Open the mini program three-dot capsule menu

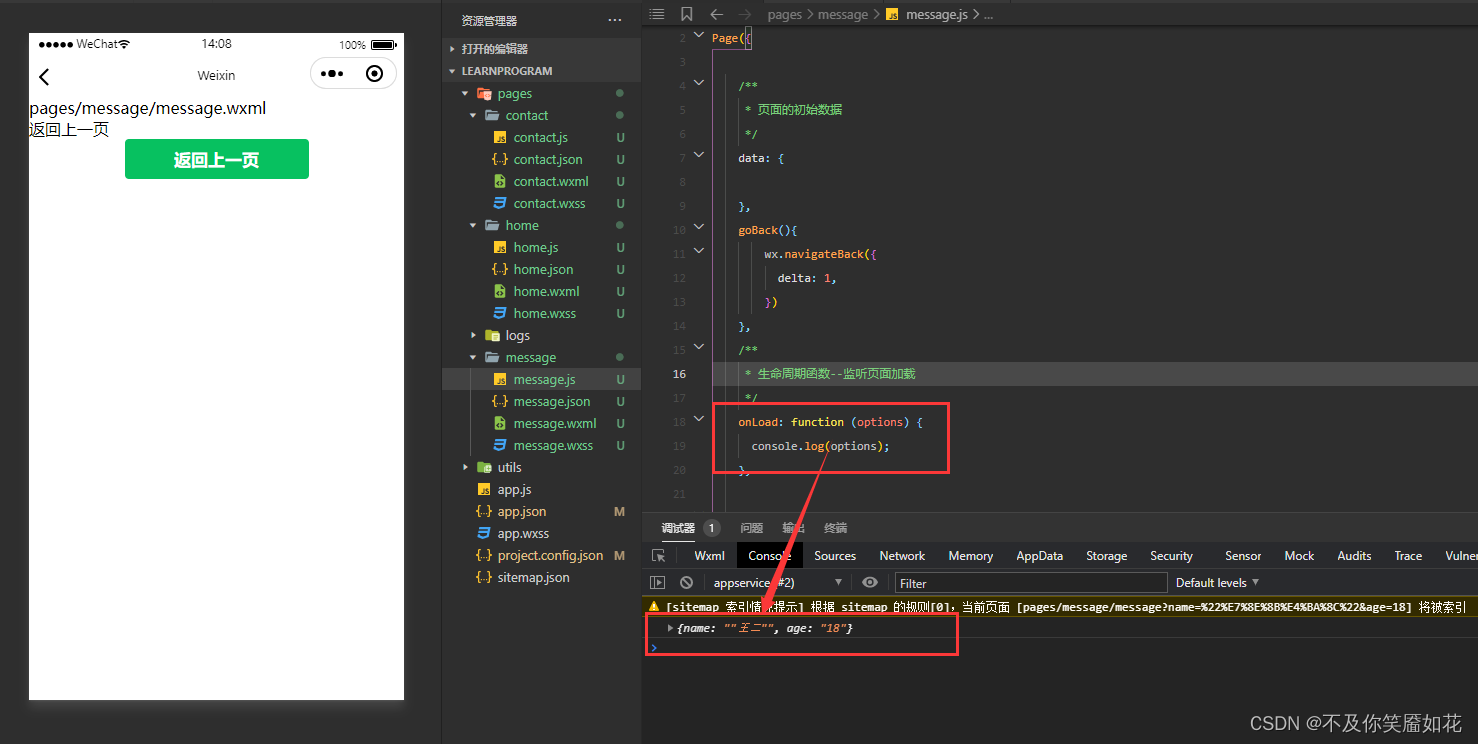333,74
